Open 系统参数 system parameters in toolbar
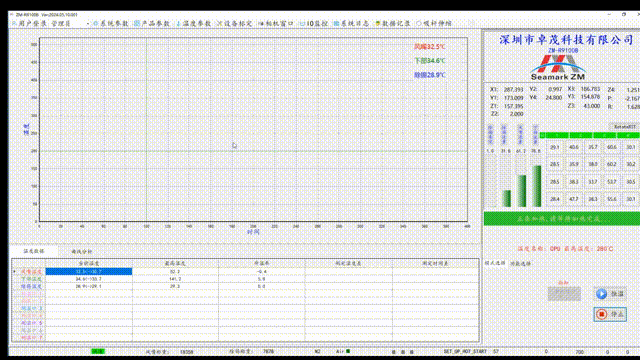This screenshot has width=640, height=360. pyautogui.click(x=111, y=24)
